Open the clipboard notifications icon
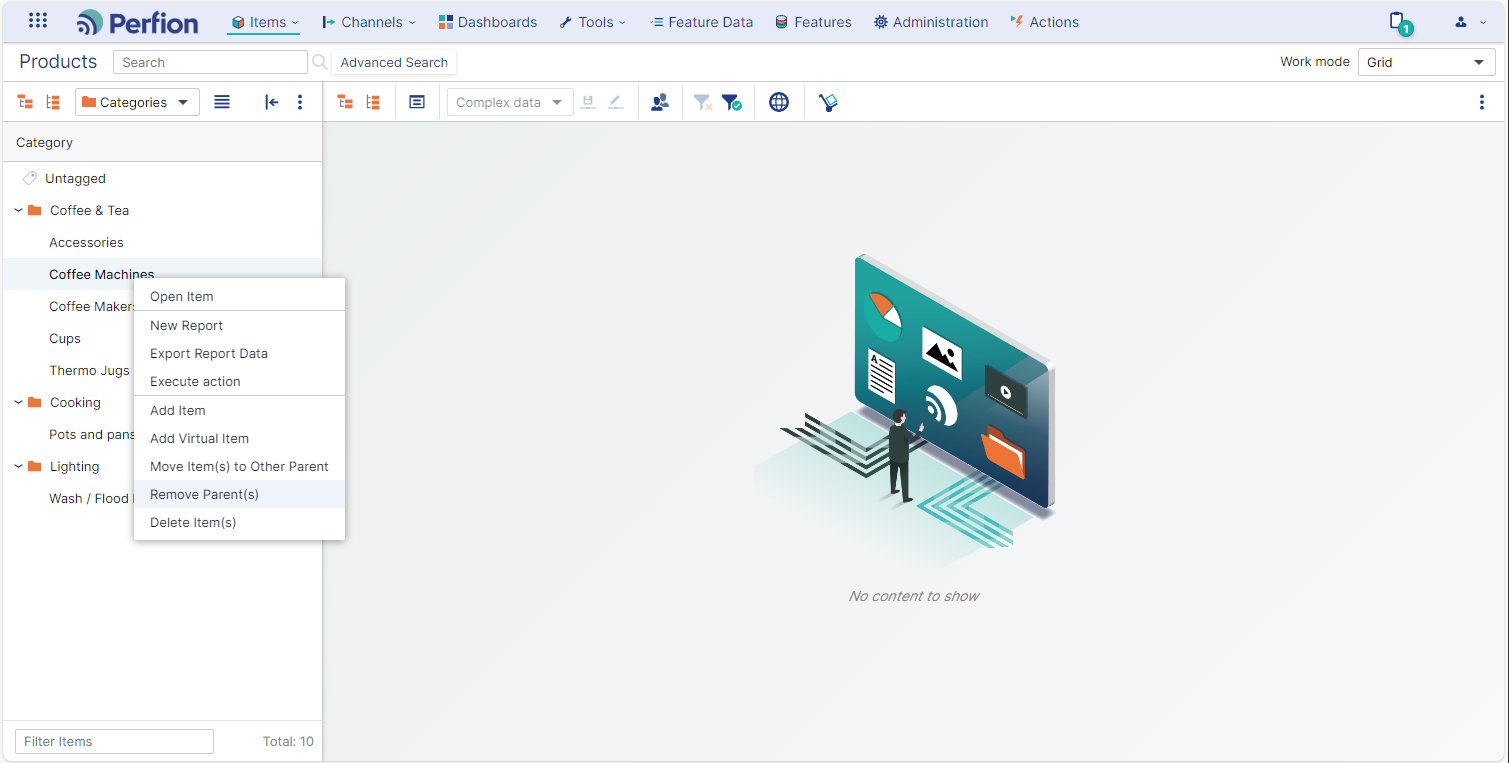 [x=1400, y=22]
